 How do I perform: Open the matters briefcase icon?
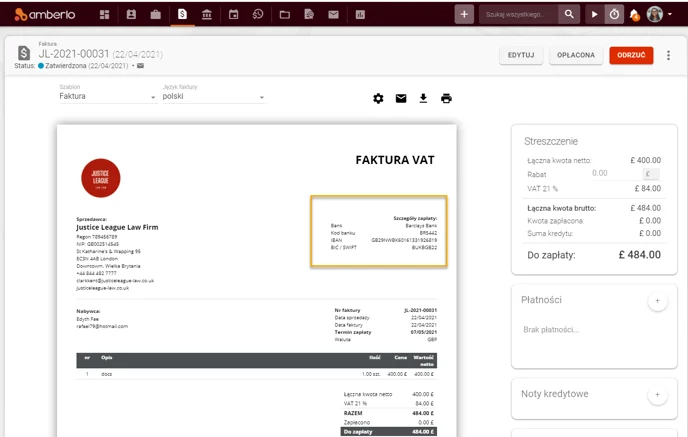pos(155,14)
